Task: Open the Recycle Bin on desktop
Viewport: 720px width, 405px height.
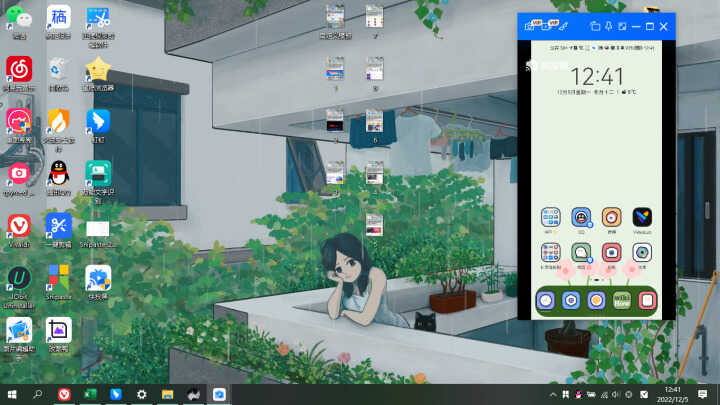Action: pos(58,69)
